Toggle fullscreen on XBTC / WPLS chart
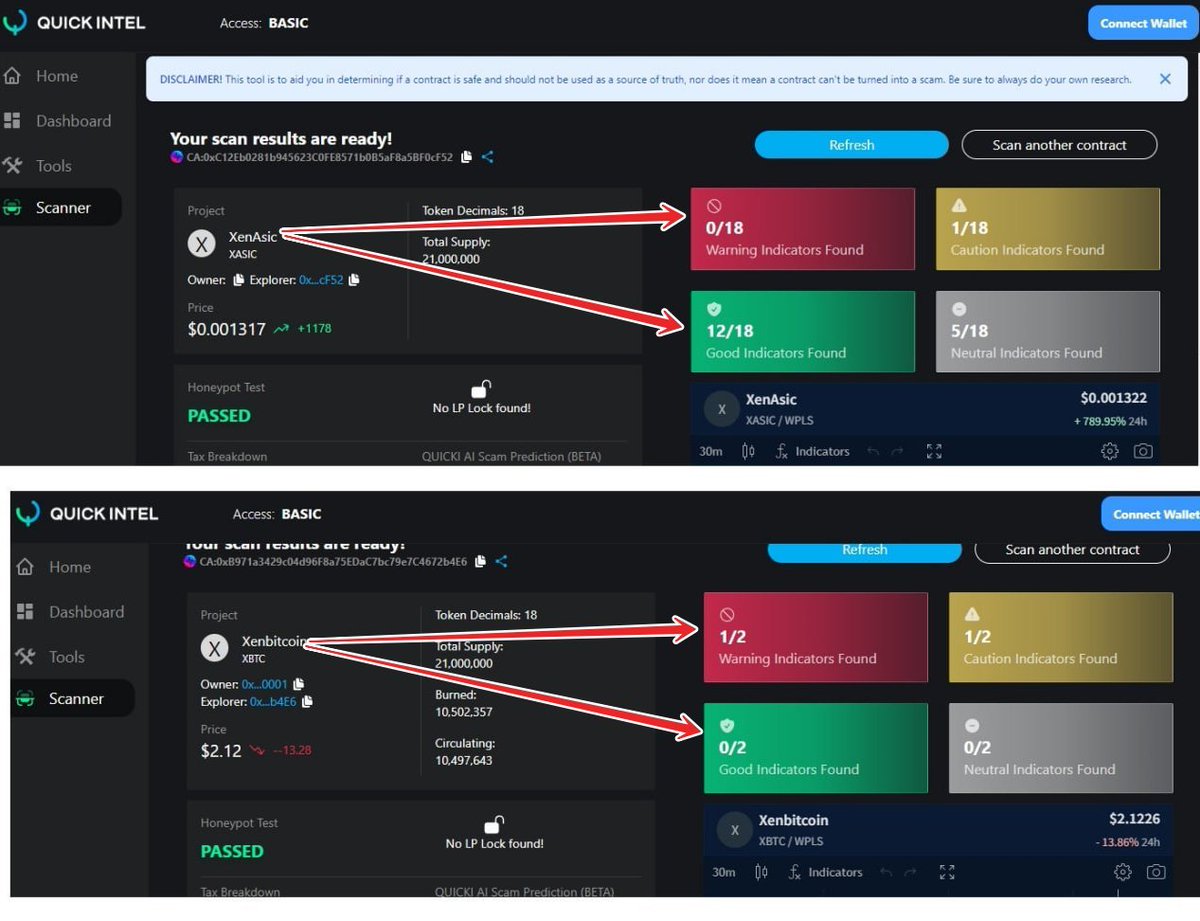 947,872
